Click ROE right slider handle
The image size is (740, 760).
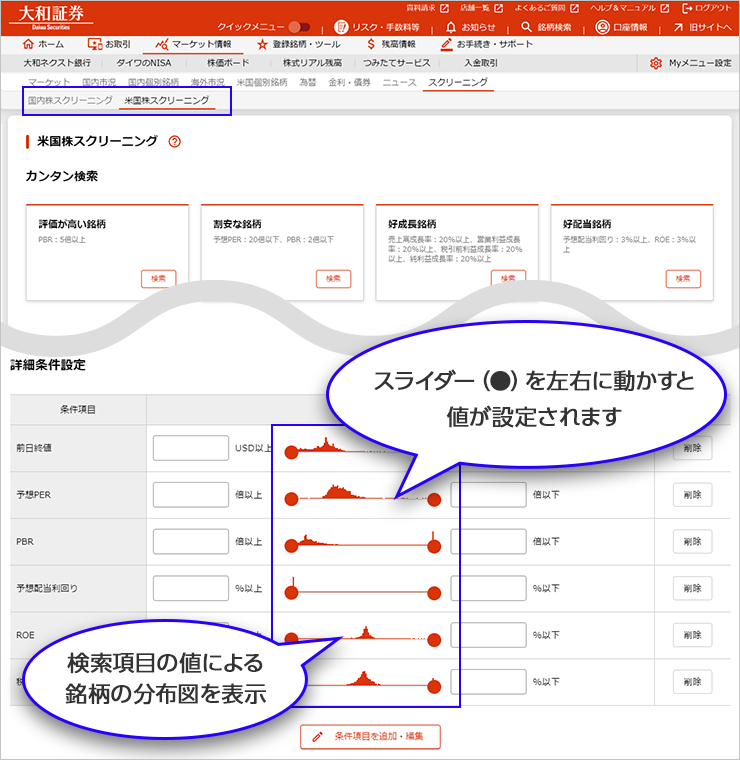pyautogui.click(x=434, y=640)
